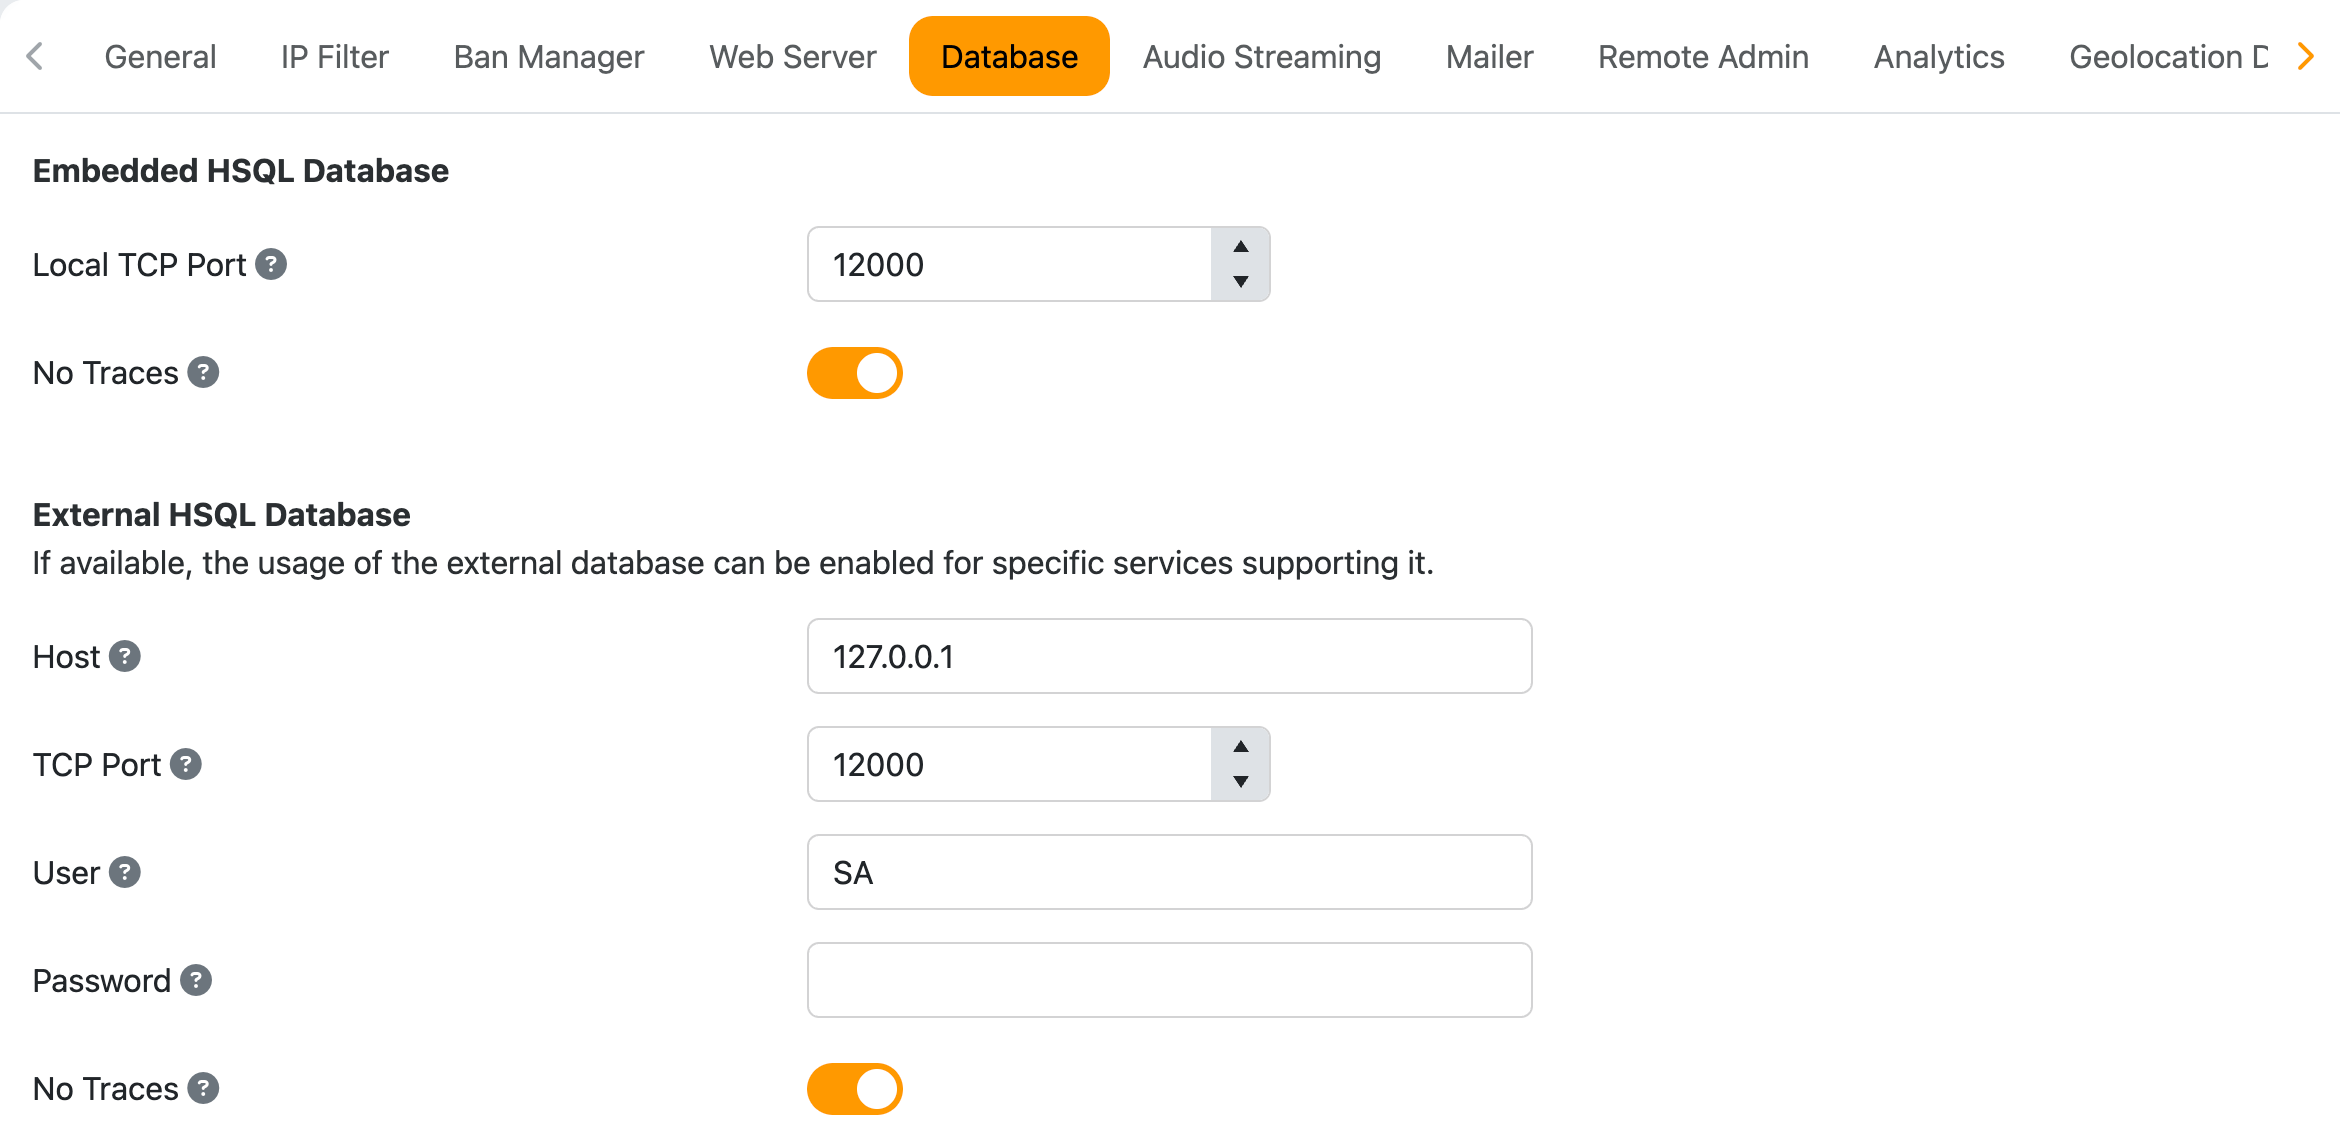Open the Remote Admin settings tab
The image size is (2340, 1131).
[1703, 56]
